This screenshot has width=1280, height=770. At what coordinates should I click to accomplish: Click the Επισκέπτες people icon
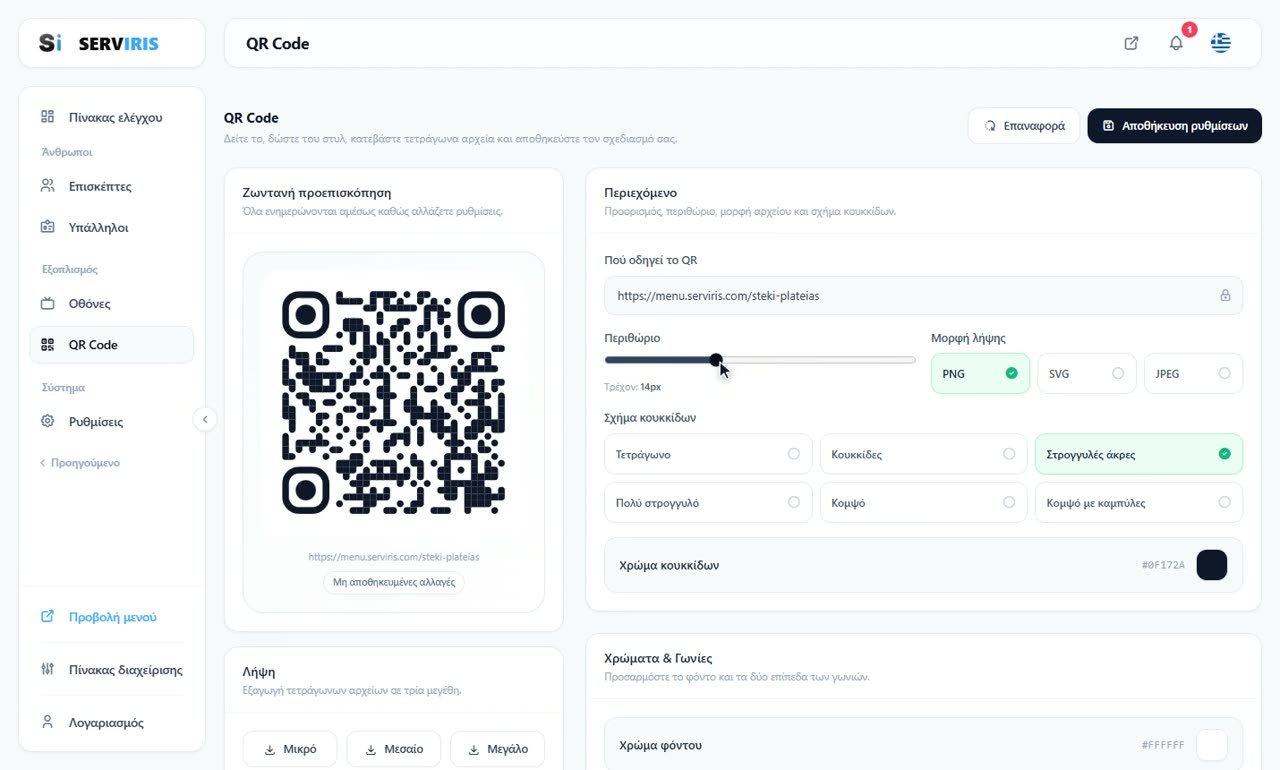pos(47,186)
